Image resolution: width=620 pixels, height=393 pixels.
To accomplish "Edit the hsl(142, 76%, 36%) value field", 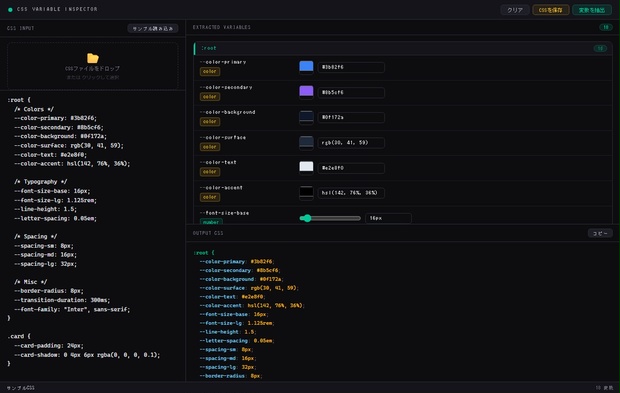I will (x=351, y=193).
